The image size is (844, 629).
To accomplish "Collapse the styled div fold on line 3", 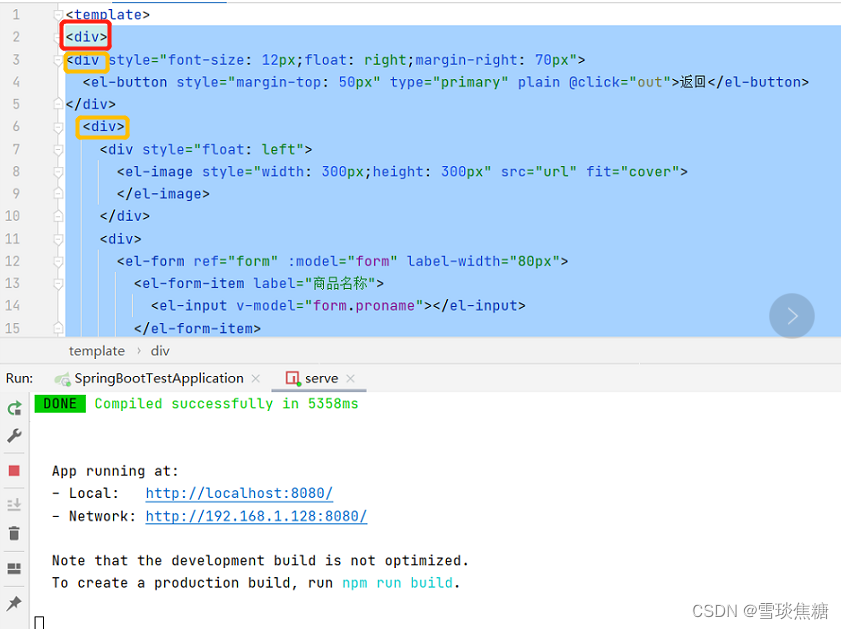I will (x=58, y=60).
